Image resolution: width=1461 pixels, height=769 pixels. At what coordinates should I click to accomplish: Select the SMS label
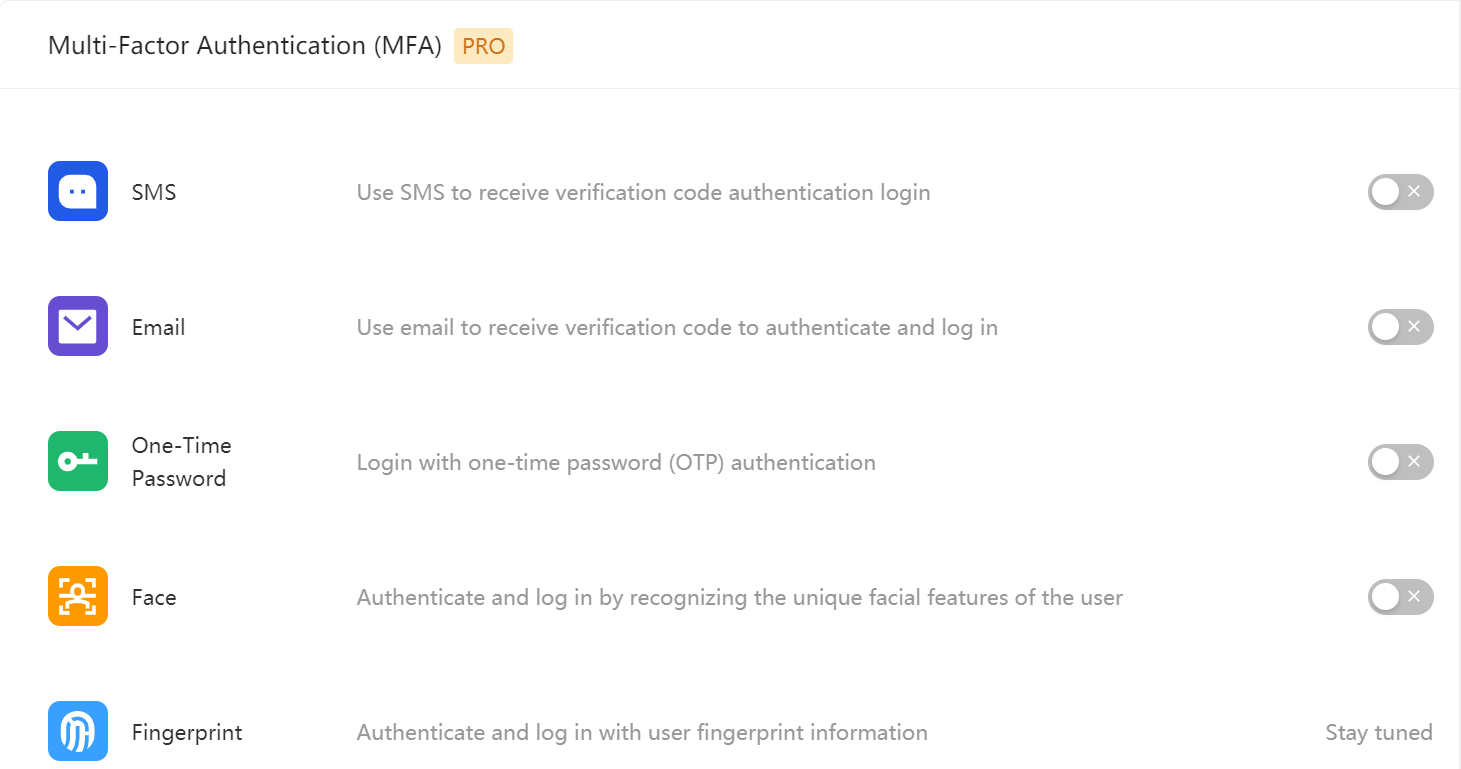(x=154, y=192)
